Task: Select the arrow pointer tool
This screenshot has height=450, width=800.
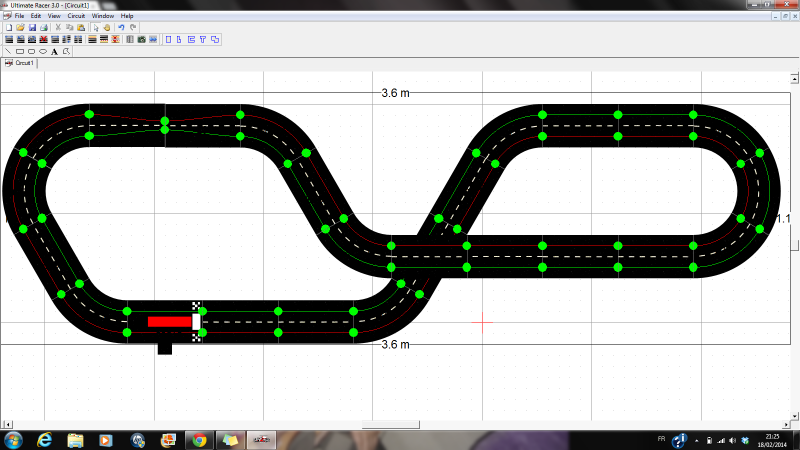Action: tap(95, 27)
